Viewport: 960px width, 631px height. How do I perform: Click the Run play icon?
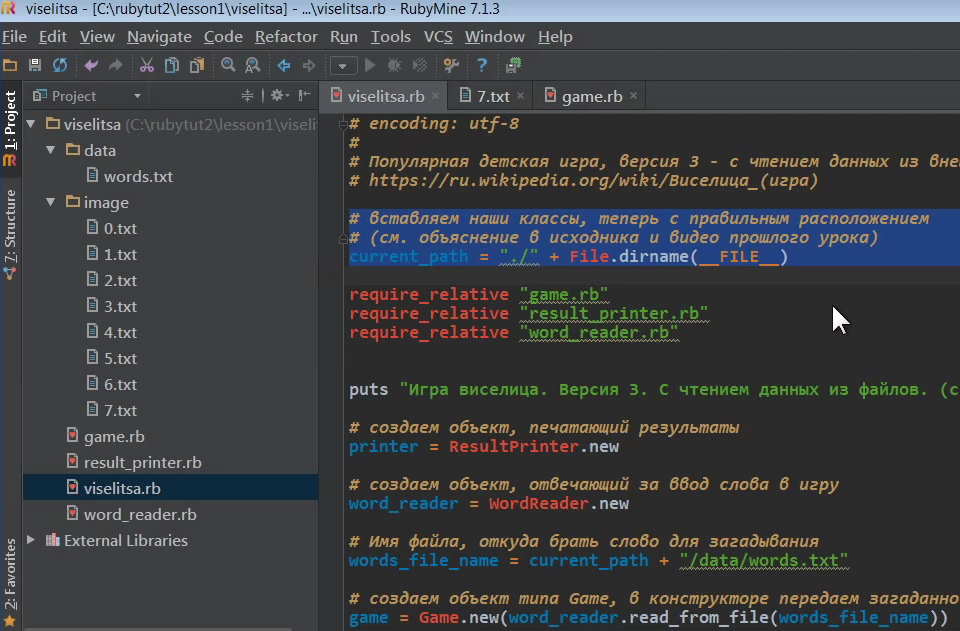[370, 65]
